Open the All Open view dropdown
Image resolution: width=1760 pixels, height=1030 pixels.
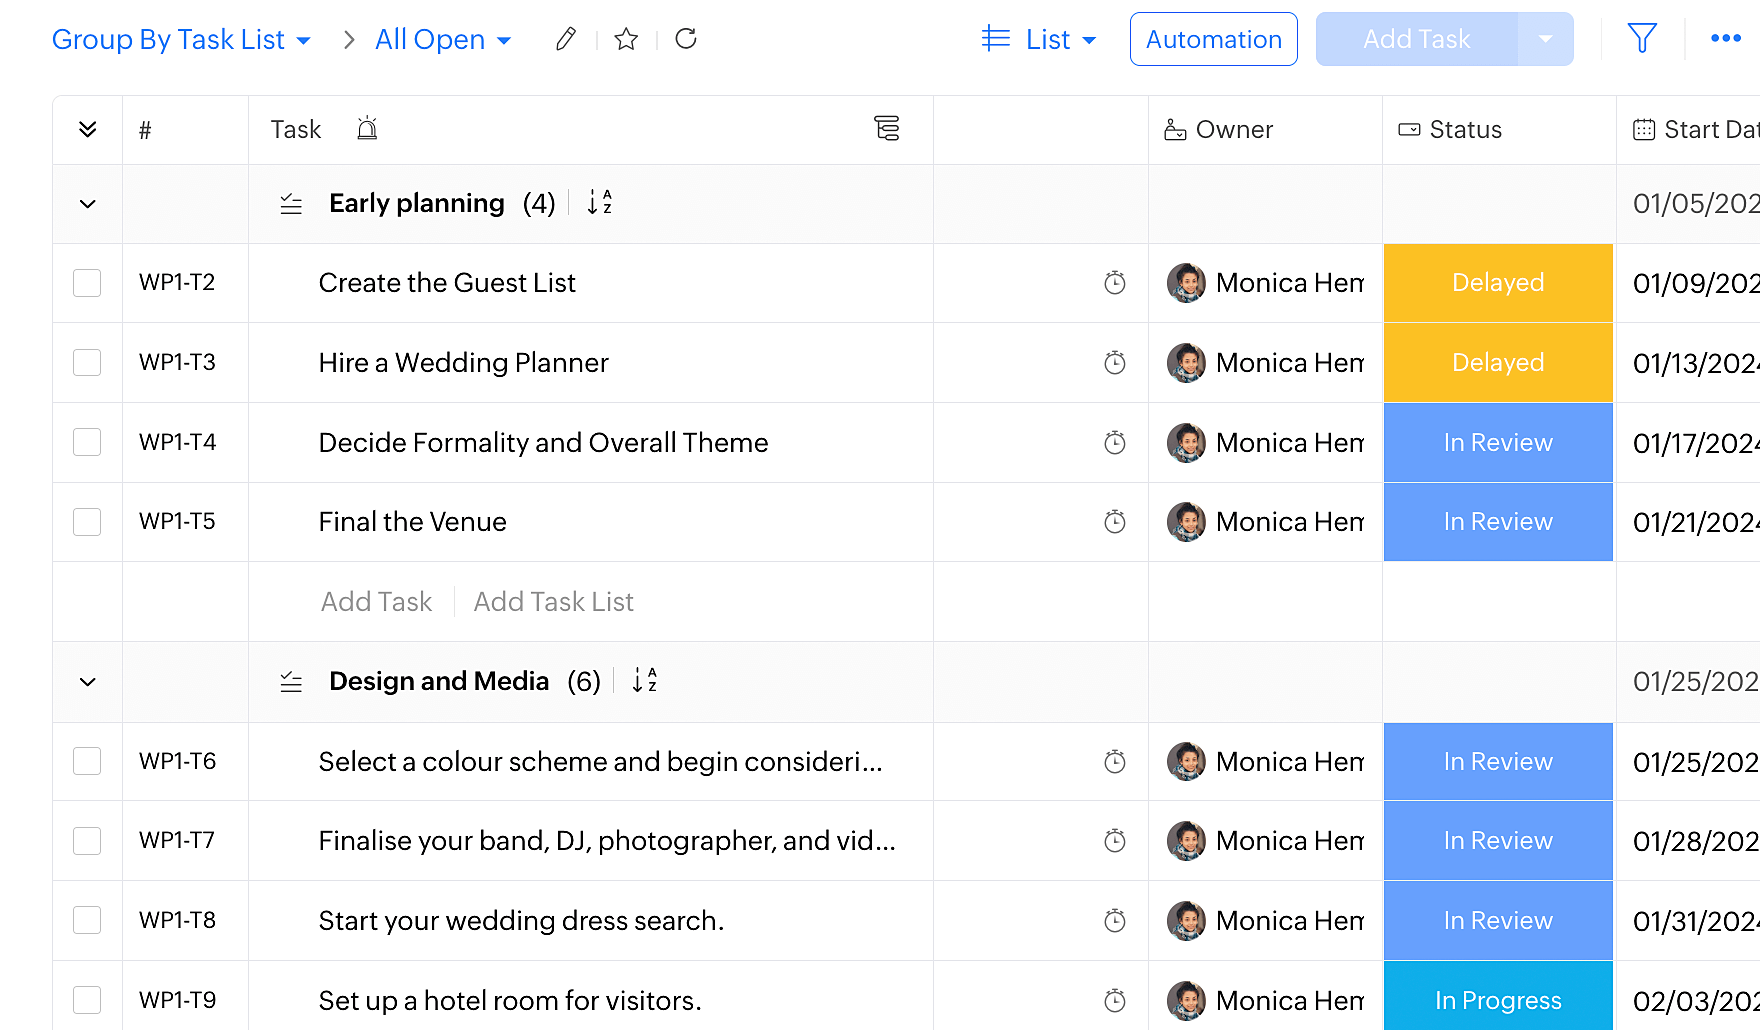pyautogui.click(x=443, y=40)
